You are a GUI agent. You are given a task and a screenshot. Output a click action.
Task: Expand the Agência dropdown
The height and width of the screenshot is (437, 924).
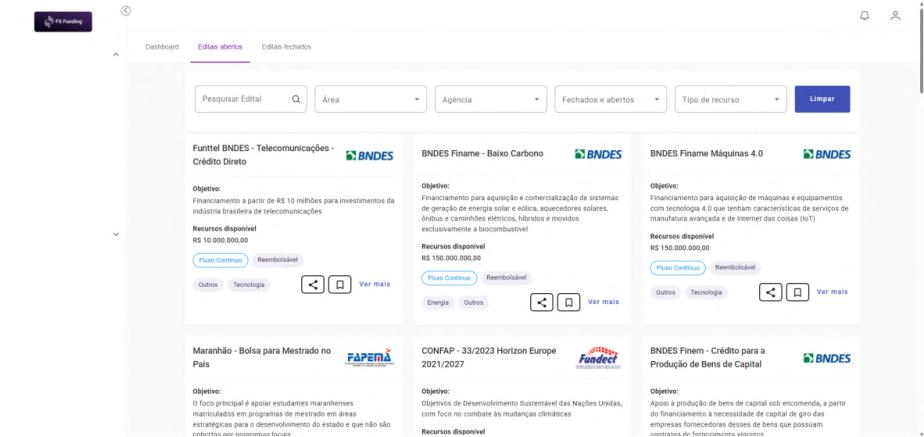click(x=491, y=99)
